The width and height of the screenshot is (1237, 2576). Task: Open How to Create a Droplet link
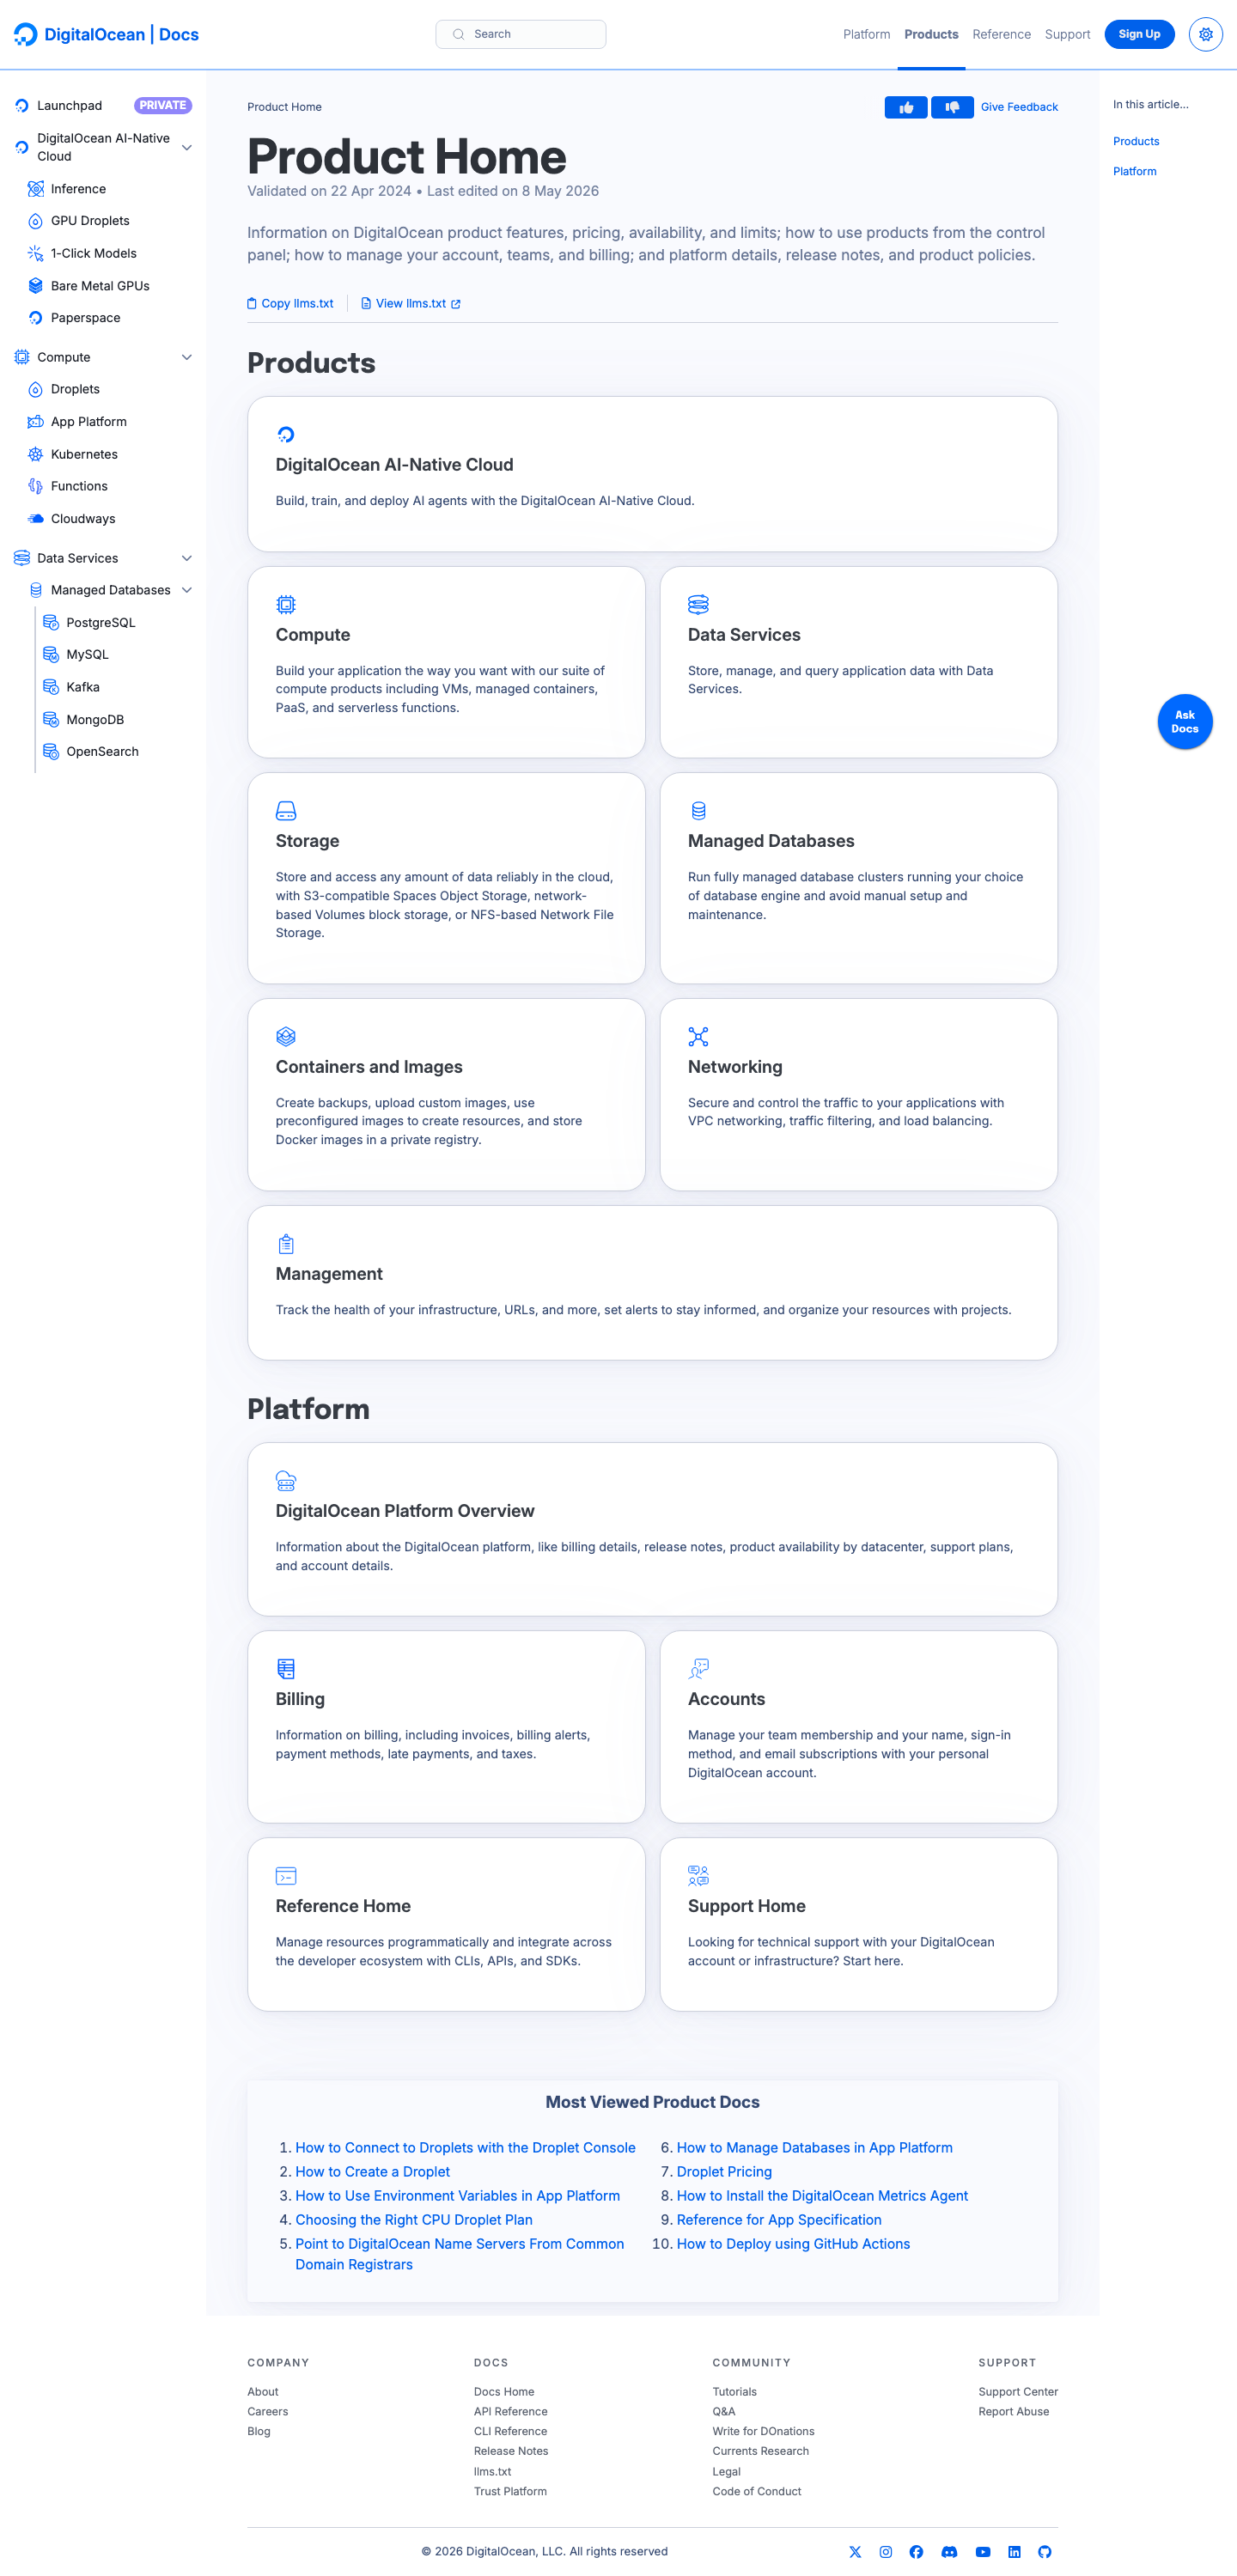tap(372, 2171)
